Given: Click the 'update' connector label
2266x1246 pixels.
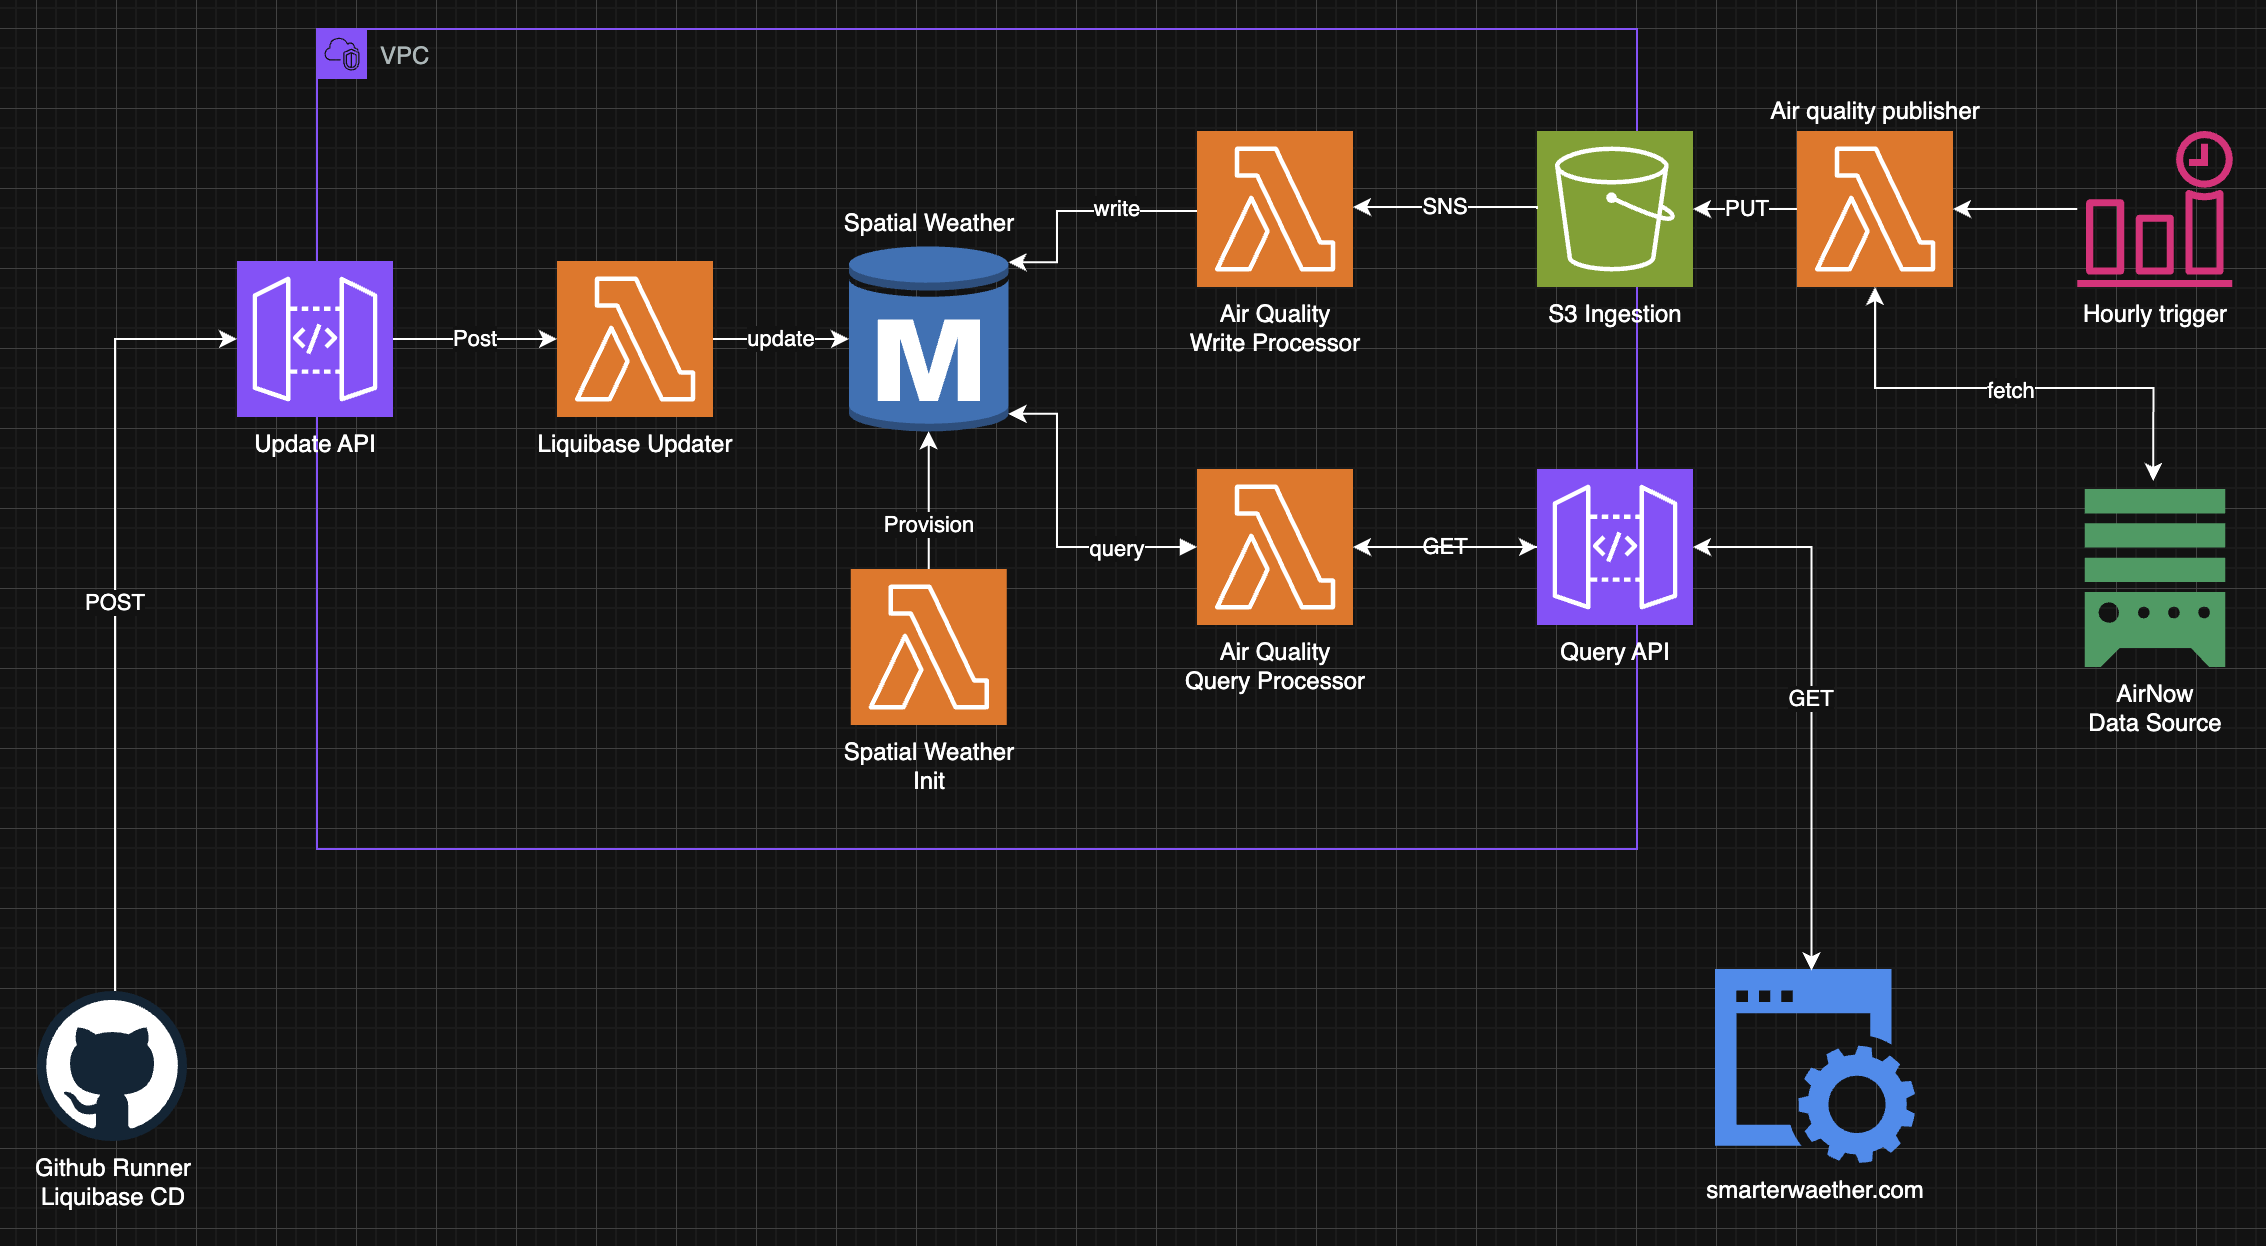Looking at the screenshot, I should click(x=781, y=338).
